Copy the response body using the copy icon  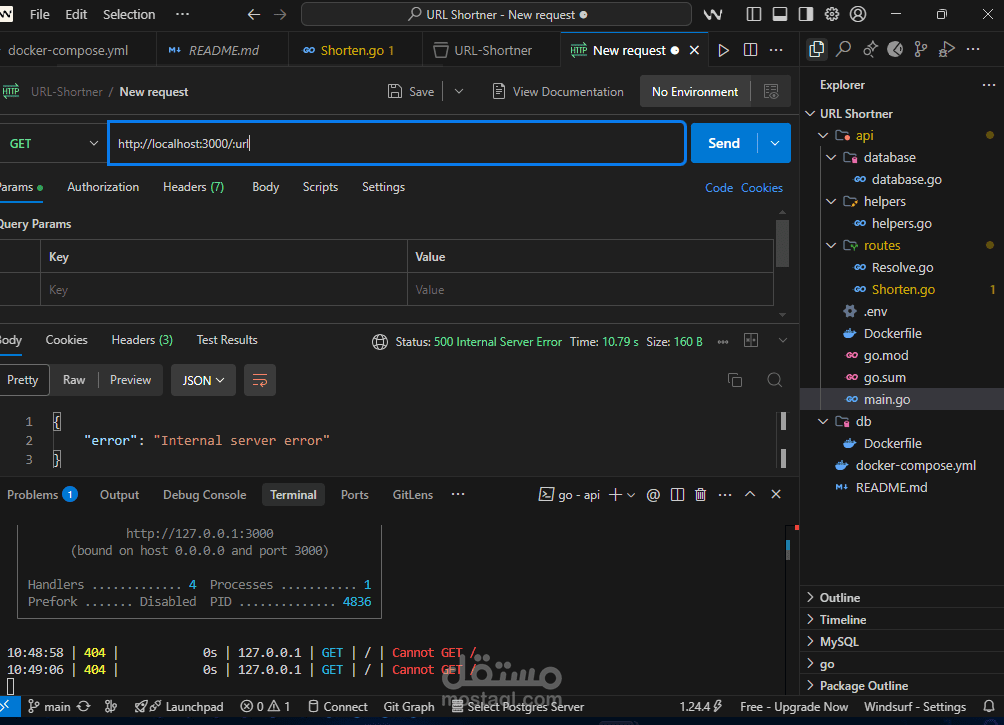click(x=735, y=380)
